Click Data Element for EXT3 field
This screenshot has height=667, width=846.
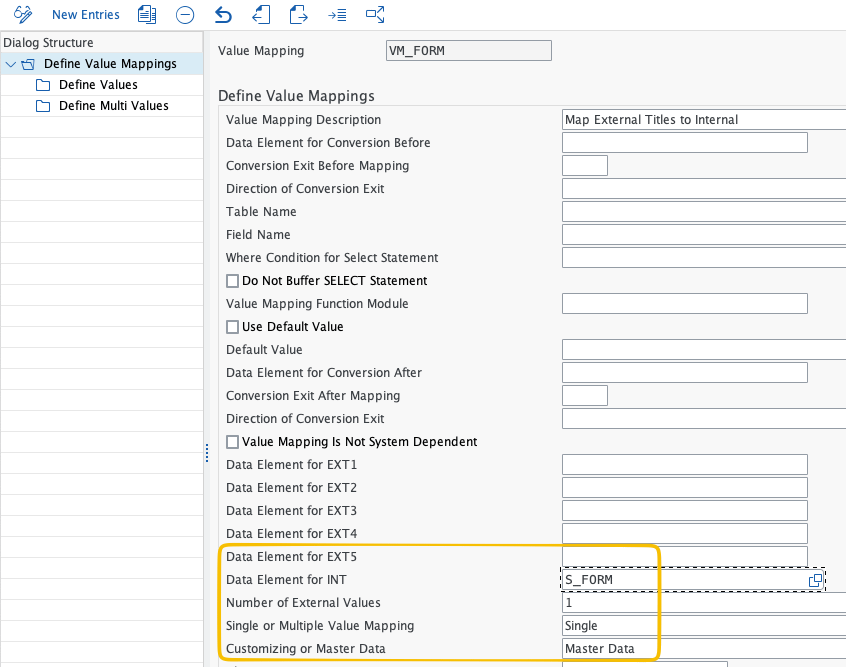point(685,511)
